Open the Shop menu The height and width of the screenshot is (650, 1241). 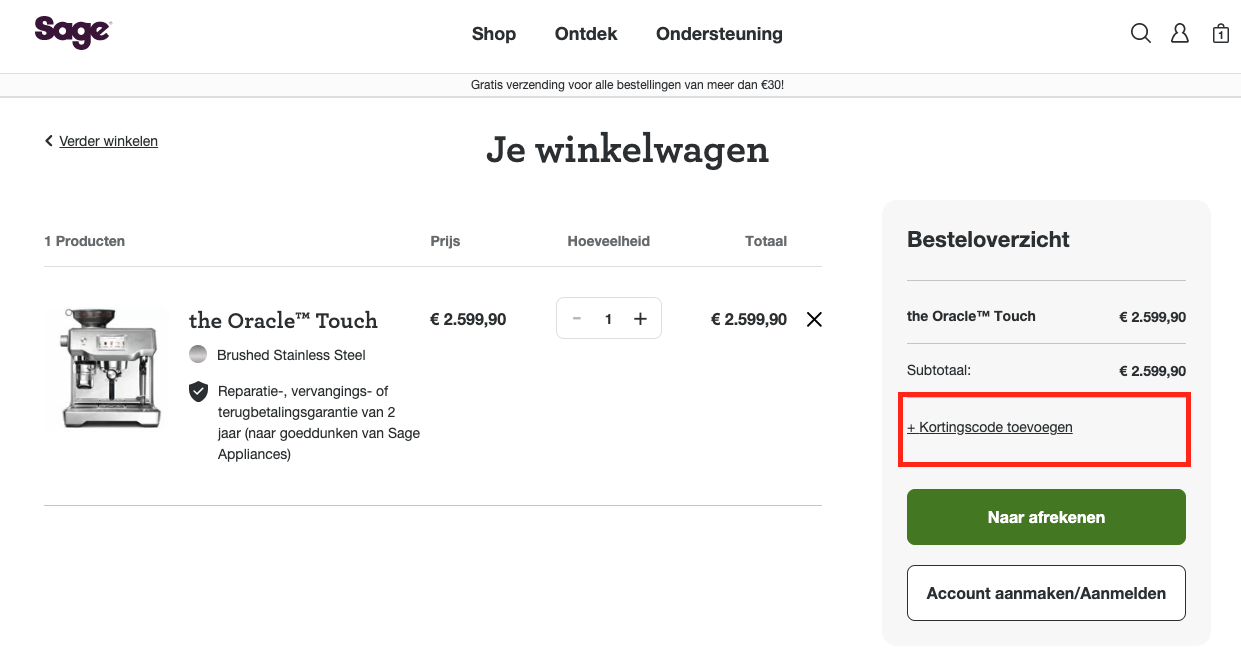[x=494, y=34]
